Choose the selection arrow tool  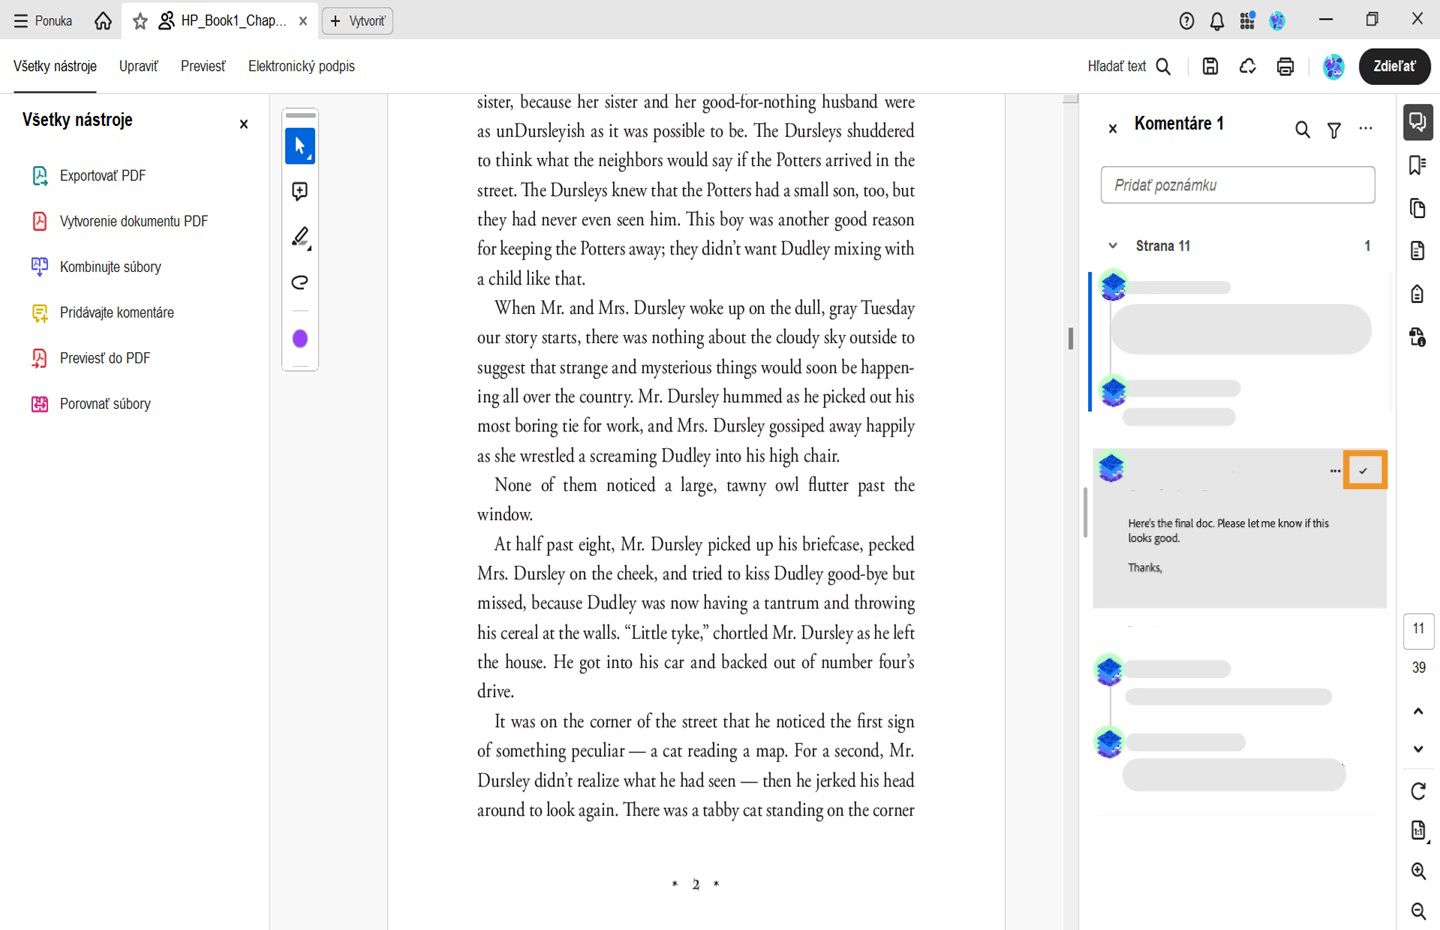[x=300, y=146]
